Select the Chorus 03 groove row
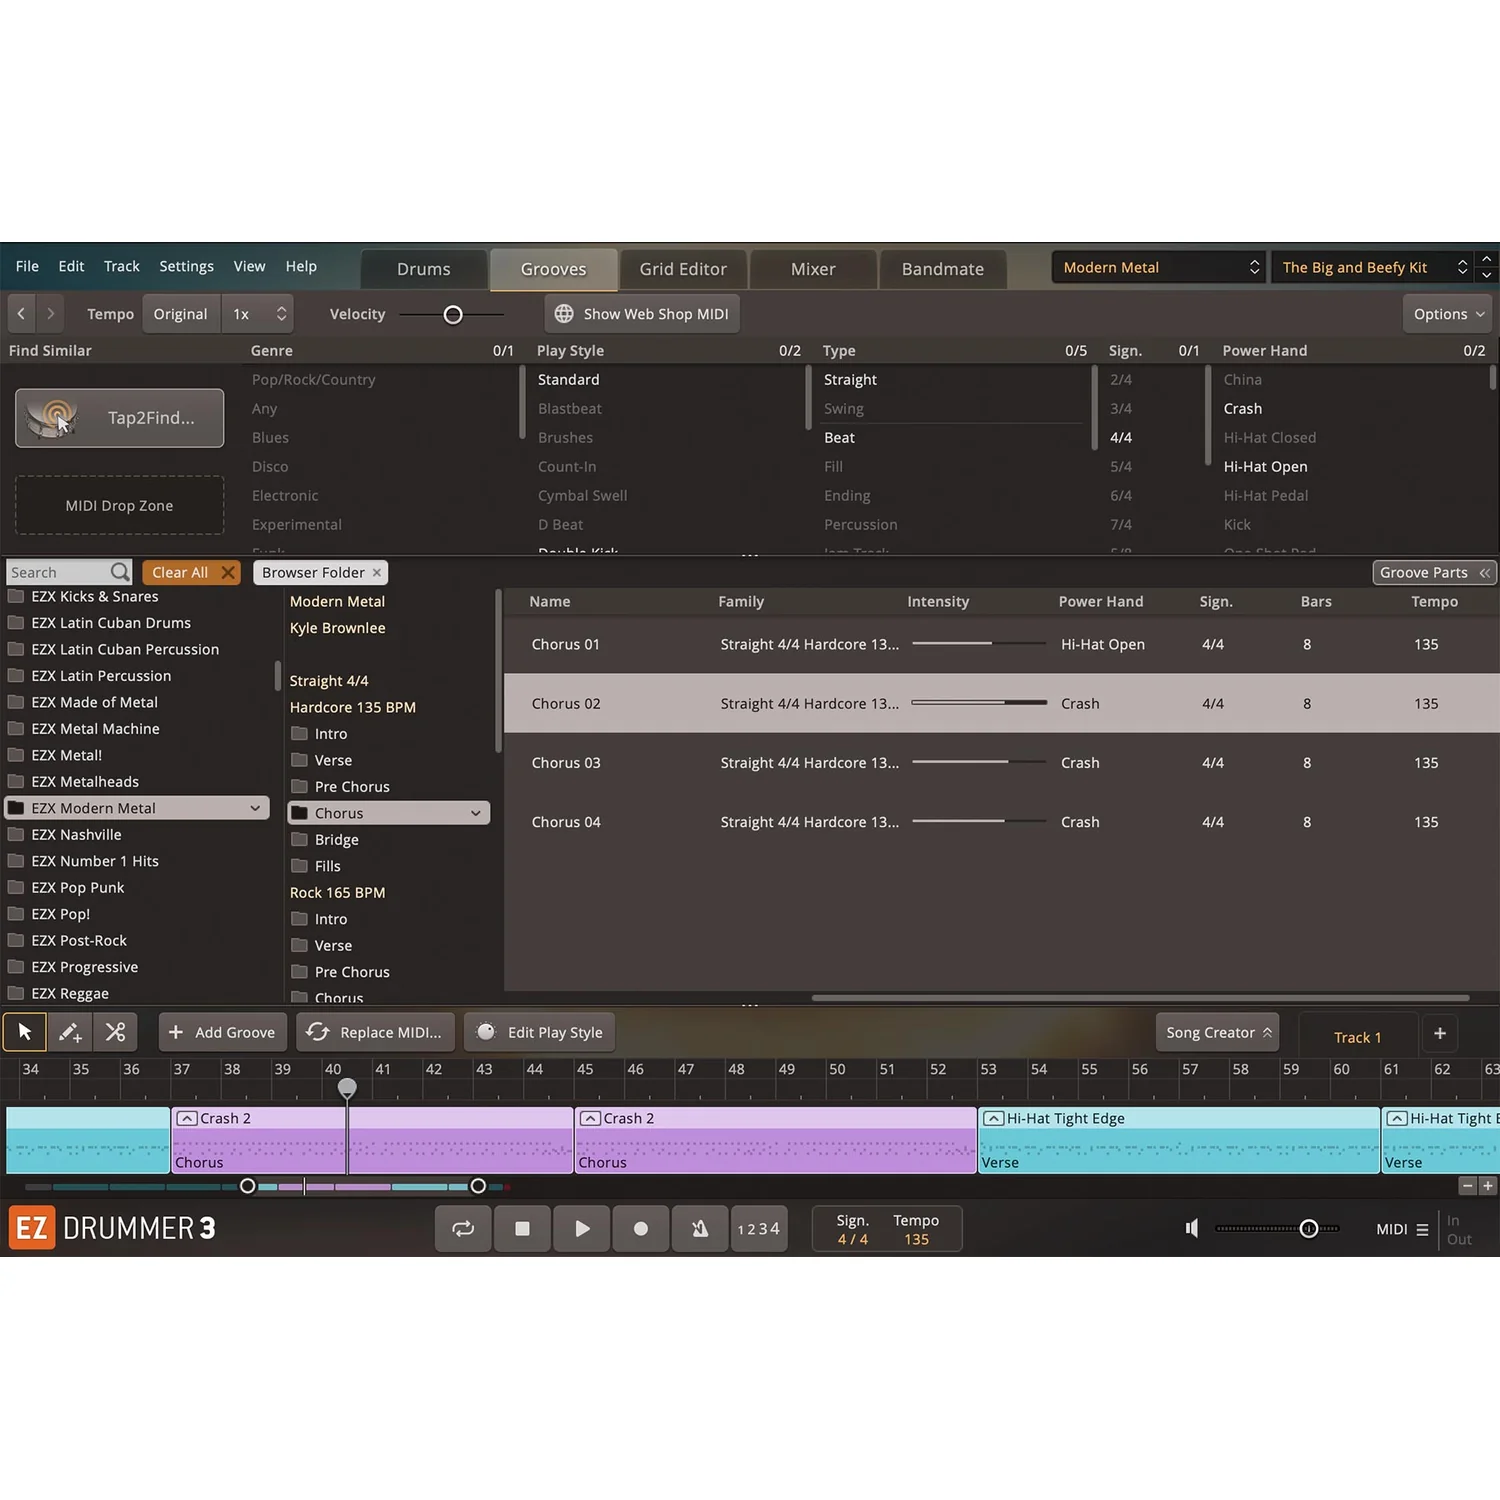The height and width of the screenshot is (1500, 1500). click(1001, 763)
